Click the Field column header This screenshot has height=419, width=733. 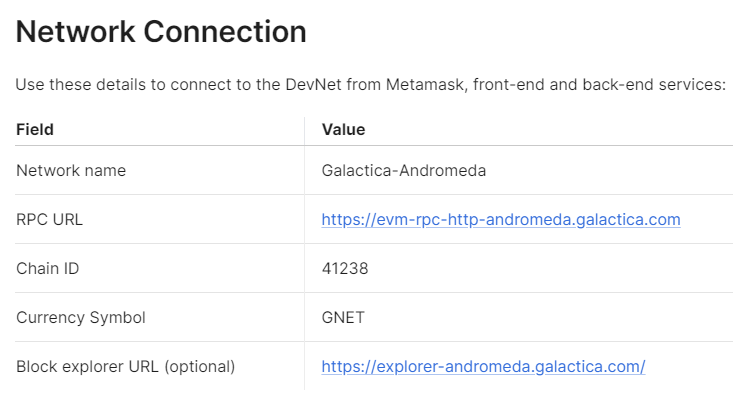(x=35, y=130)
